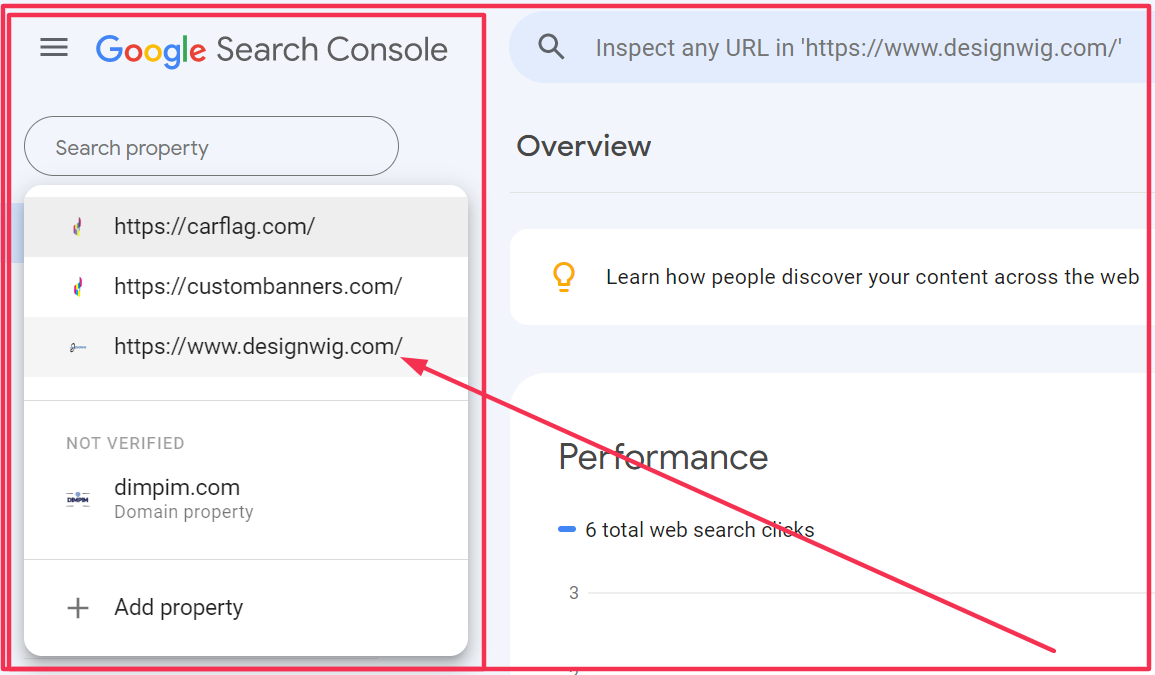Click Add property
This screenshot has height=675, width=1155.
coord(246,607)
